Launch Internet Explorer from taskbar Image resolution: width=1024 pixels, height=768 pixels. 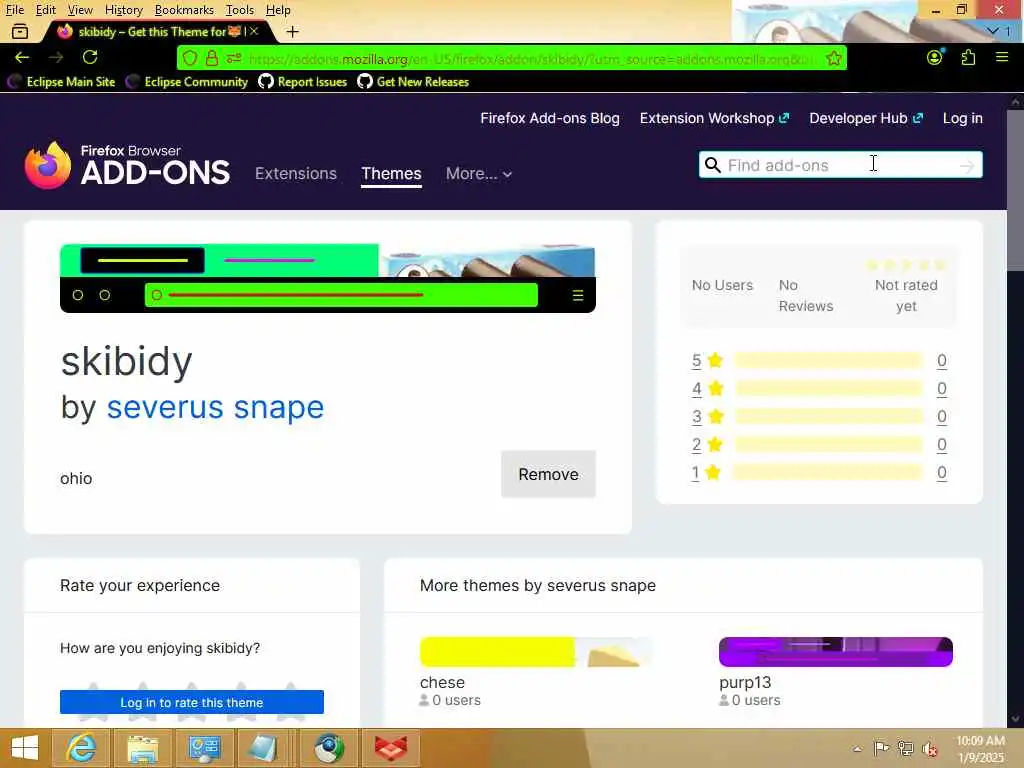81,748
